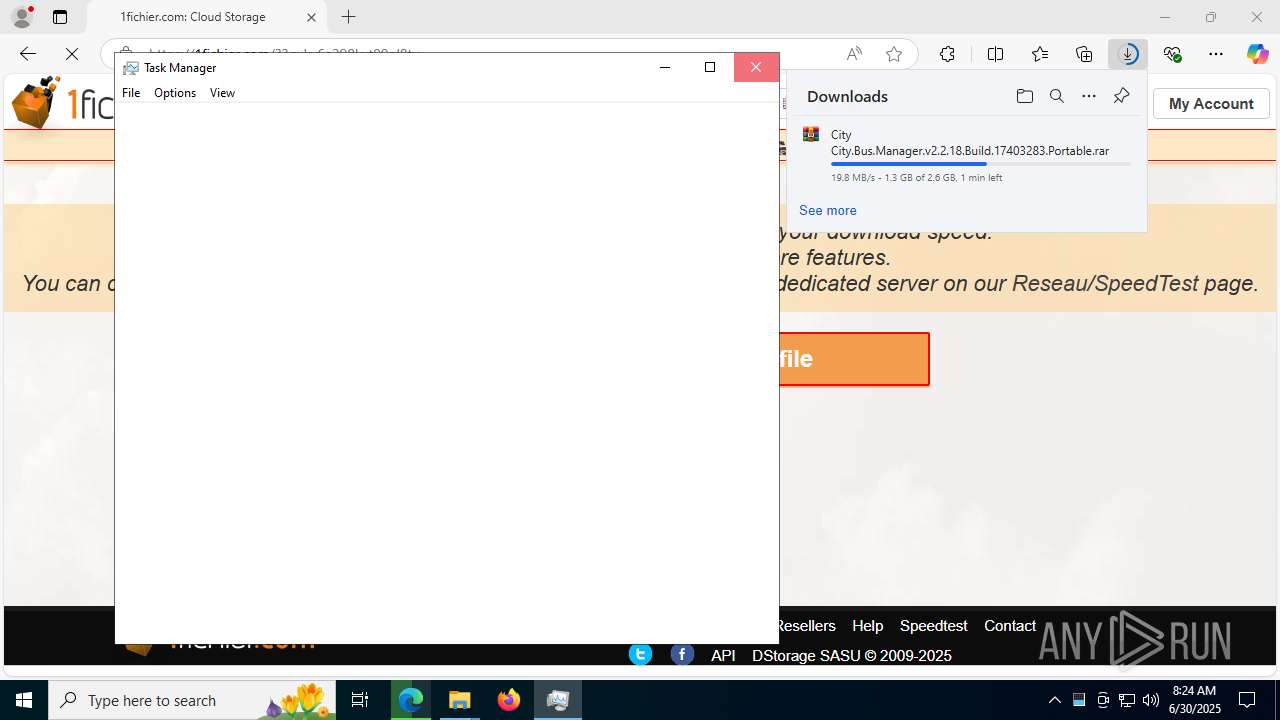This screenshot has width=1280, height=720.
Task: Open the Speedtest footer link
Action: [933, 625]
